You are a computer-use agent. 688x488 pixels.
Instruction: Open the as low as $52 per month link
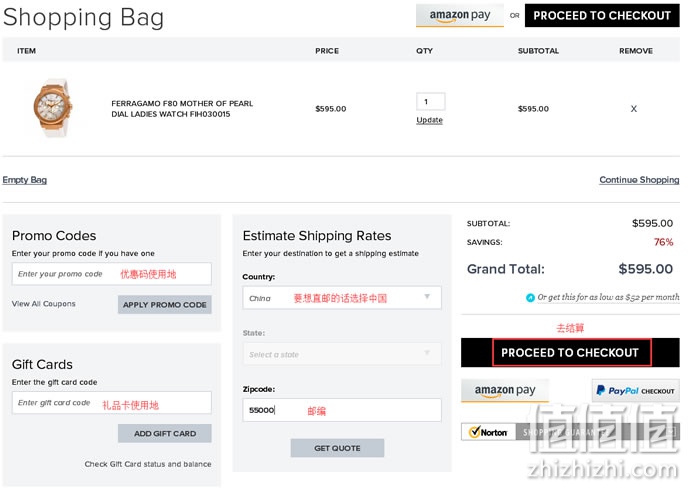[608, 297]
